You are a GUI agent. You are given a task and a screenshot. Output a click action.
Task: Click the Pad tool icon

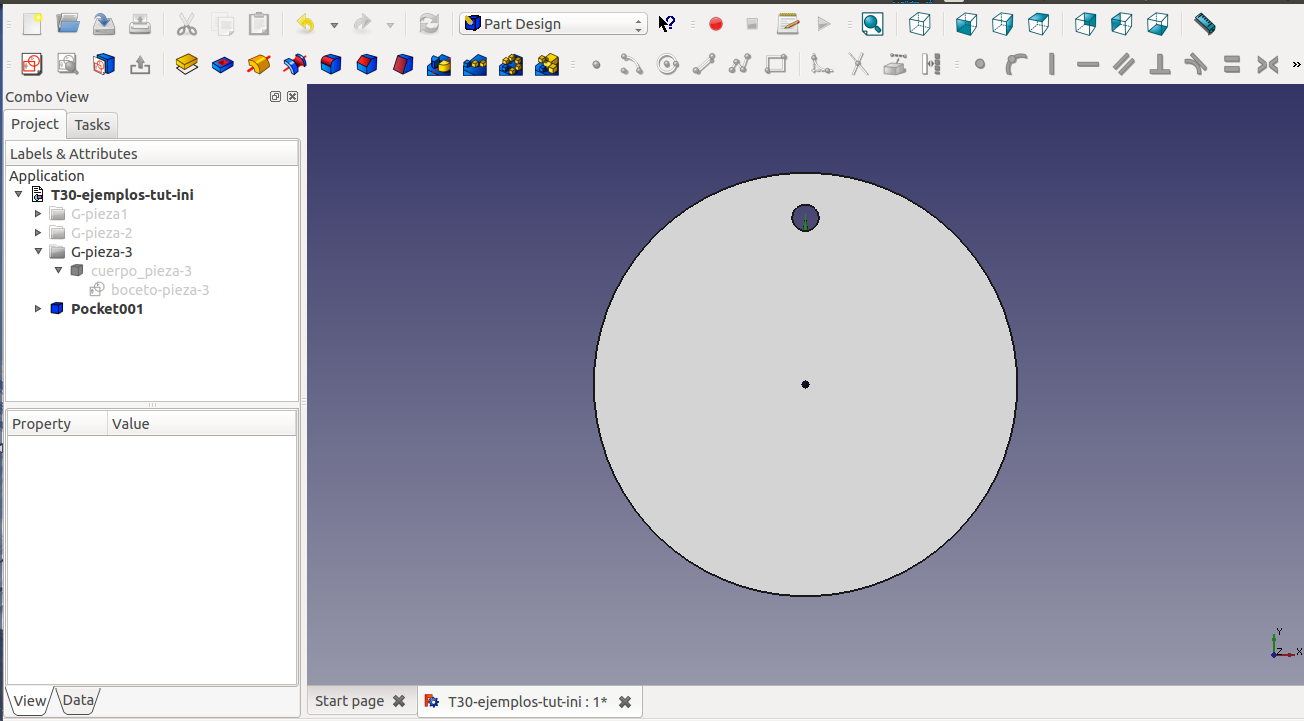pyautogui.click(x=186, y=65)
